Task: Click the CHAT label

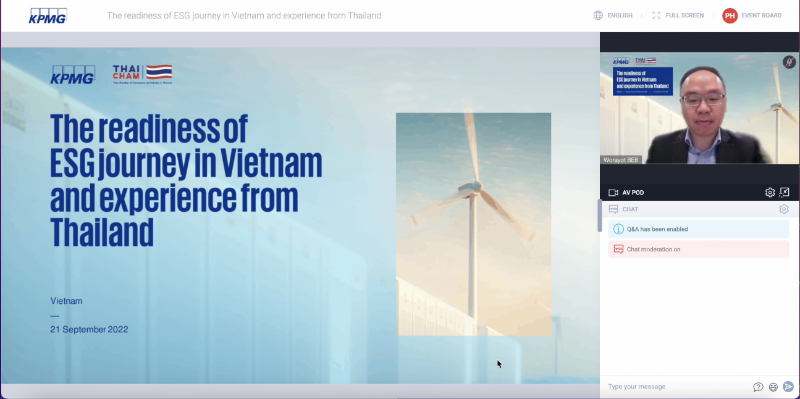Action: click(x=630, y=209)
